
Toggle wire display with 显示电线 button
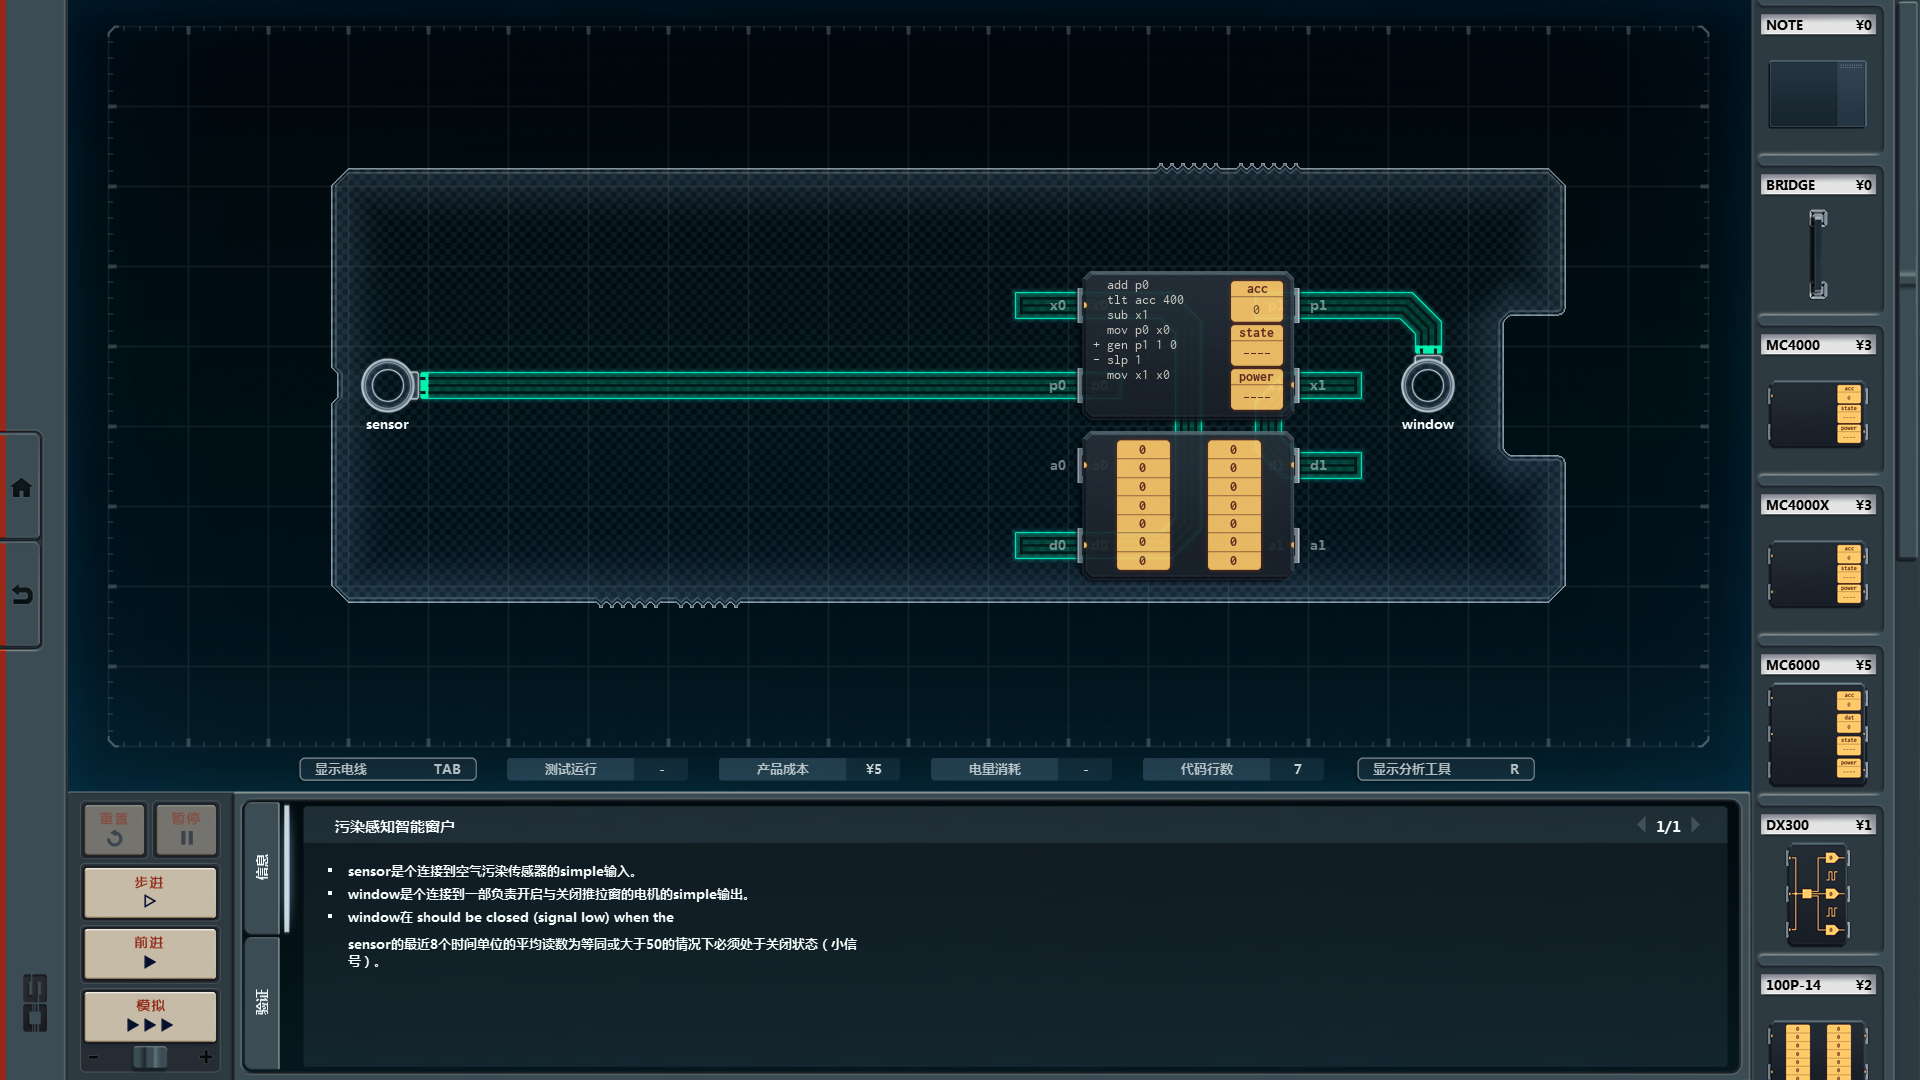click(387, 769)
